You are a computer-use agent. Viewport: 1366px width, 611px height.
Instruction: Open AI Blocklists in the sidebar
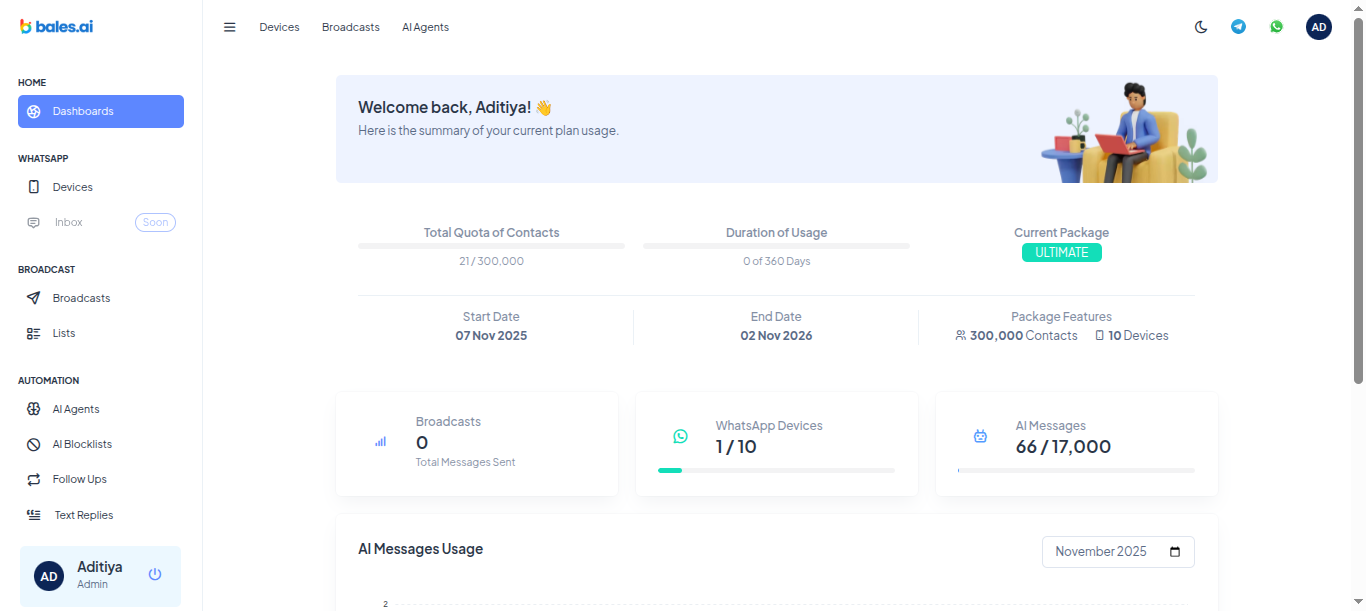101,444
